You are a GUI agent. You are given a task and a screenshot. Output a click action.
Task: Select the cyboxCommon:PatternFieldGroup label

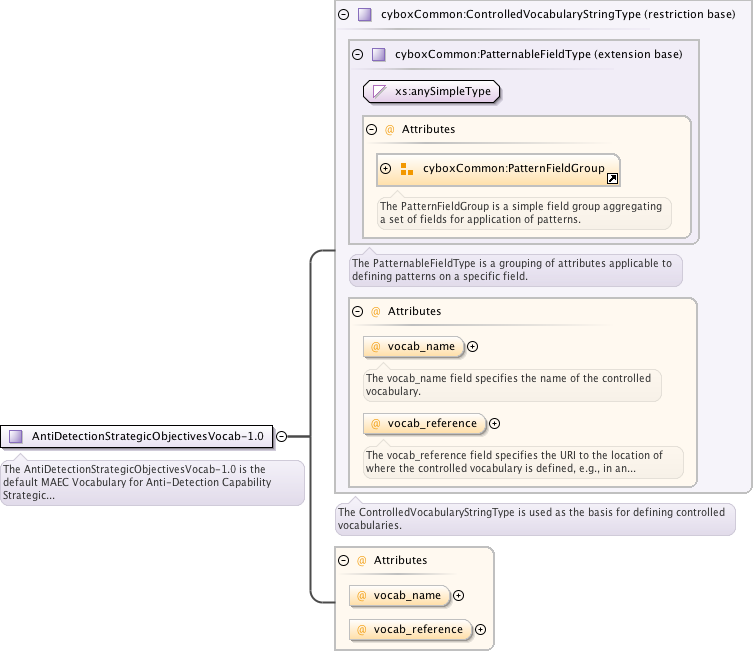click(x=513, y=169)
